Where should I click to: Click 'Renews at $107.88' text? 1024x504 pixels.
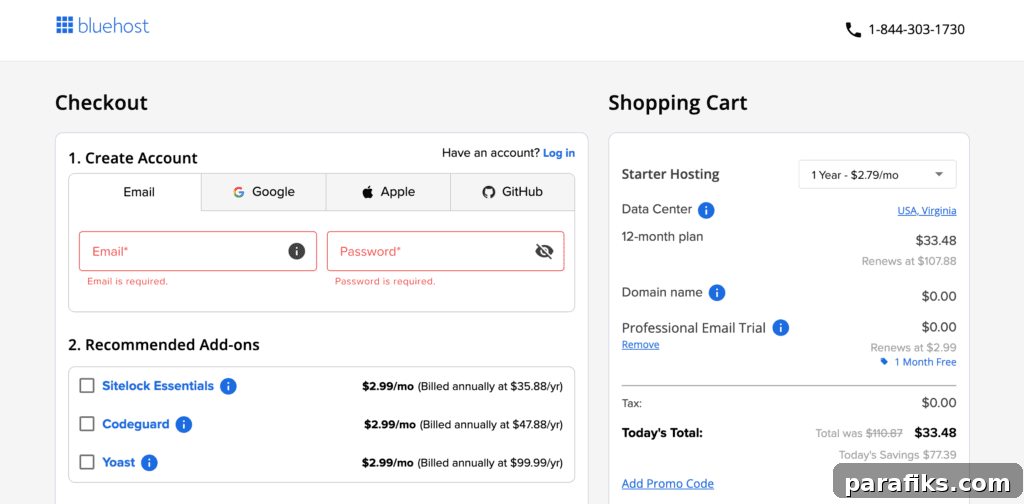click(x=909, y=261)
